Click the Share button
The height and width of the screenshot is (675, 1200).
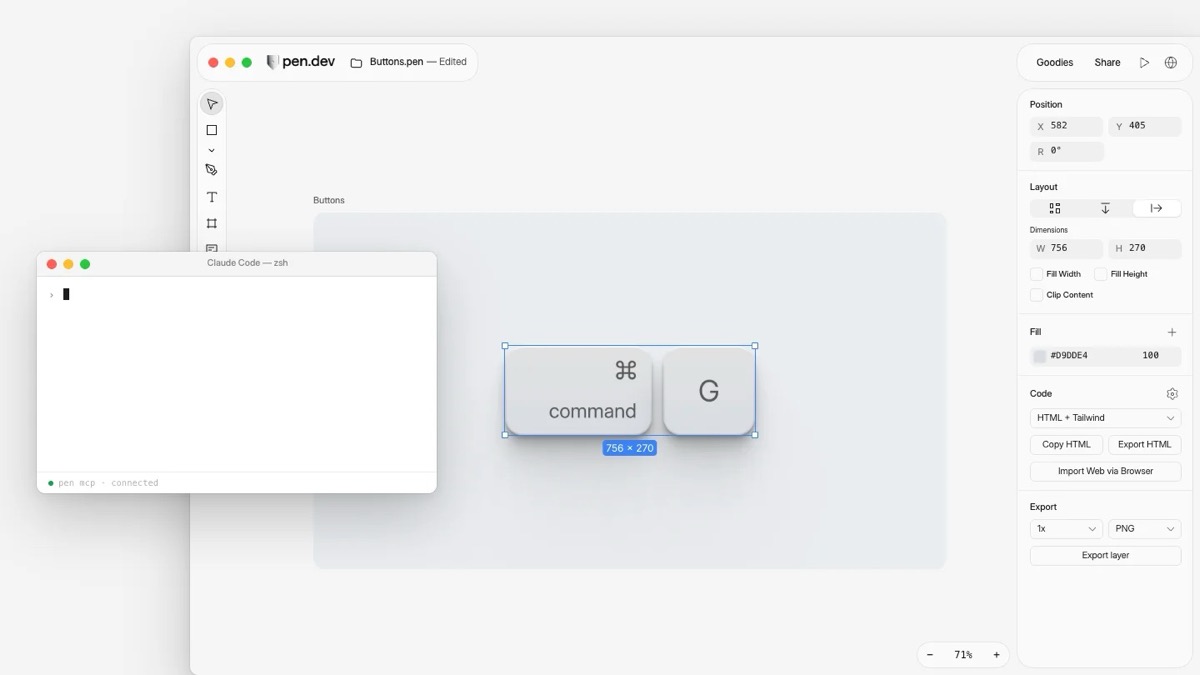pos(1107,62)
